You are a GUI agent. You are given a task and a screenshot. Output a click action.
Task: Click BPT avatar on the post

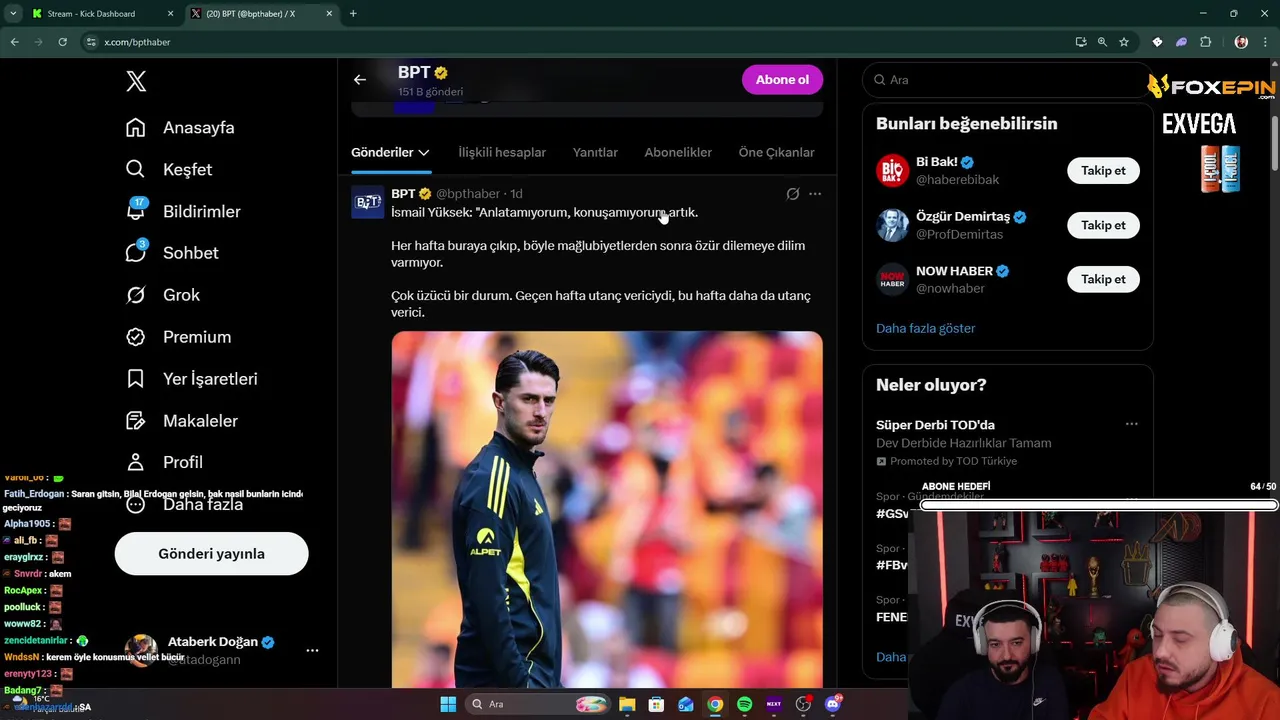click(x=367, y=202)
